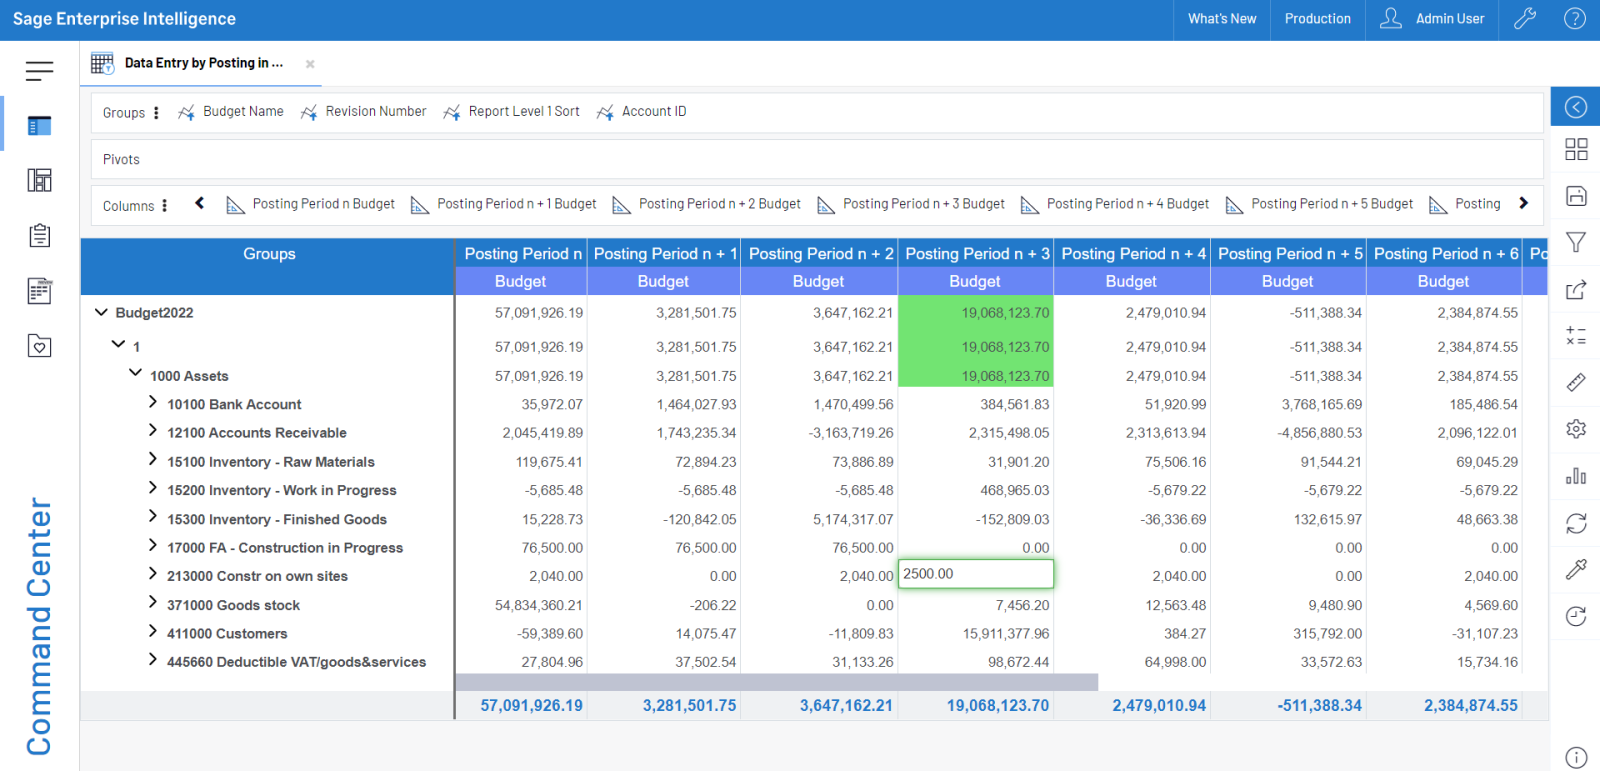Open the Groups three-dot options menu
Image resolution: width=1600 pixels, height=771 pixels.
156,113
